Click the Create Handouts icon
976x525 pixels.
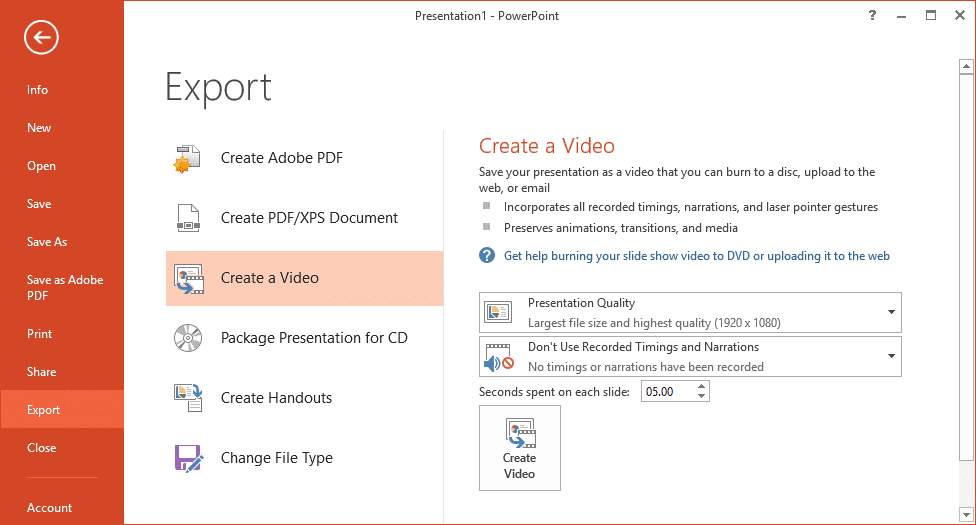coord(188,398)
